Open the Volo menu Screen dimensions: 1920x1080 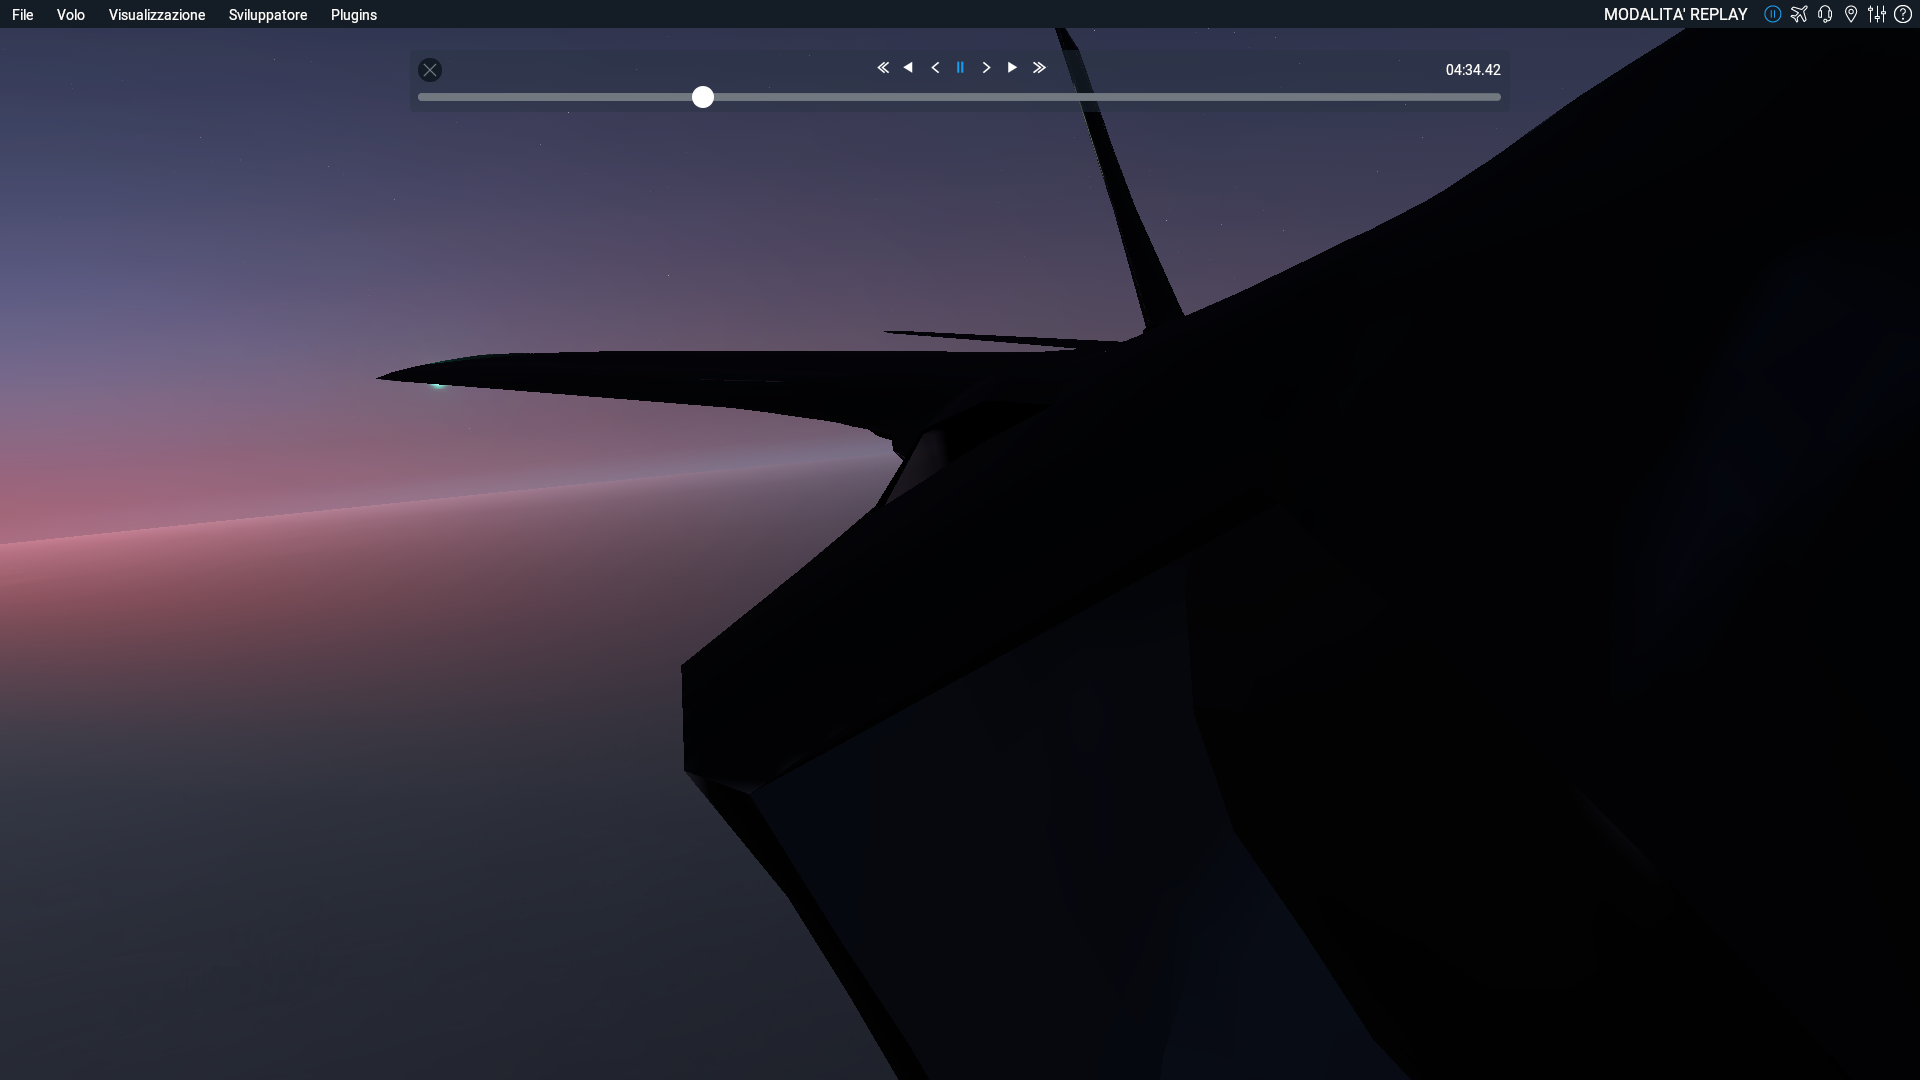71,15
